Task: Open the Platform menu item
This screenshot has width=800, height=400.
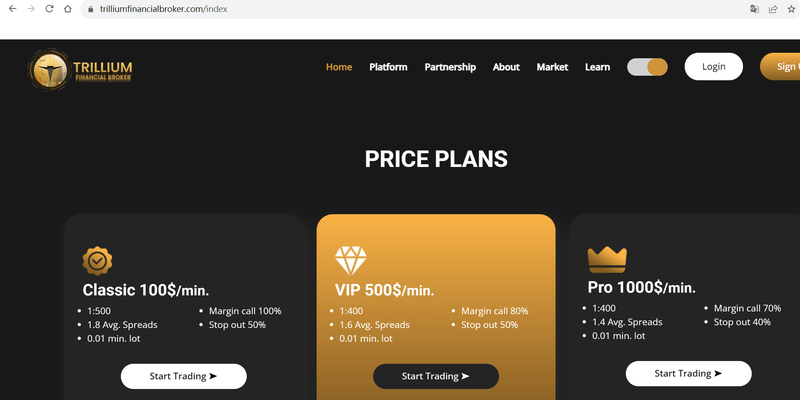Action: [x=388, y=67]
